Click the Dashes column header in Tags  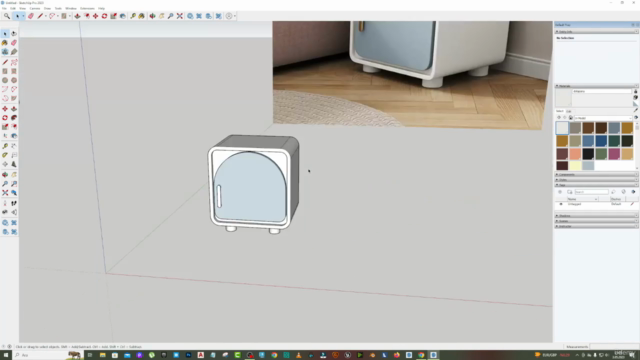point(618,199)
